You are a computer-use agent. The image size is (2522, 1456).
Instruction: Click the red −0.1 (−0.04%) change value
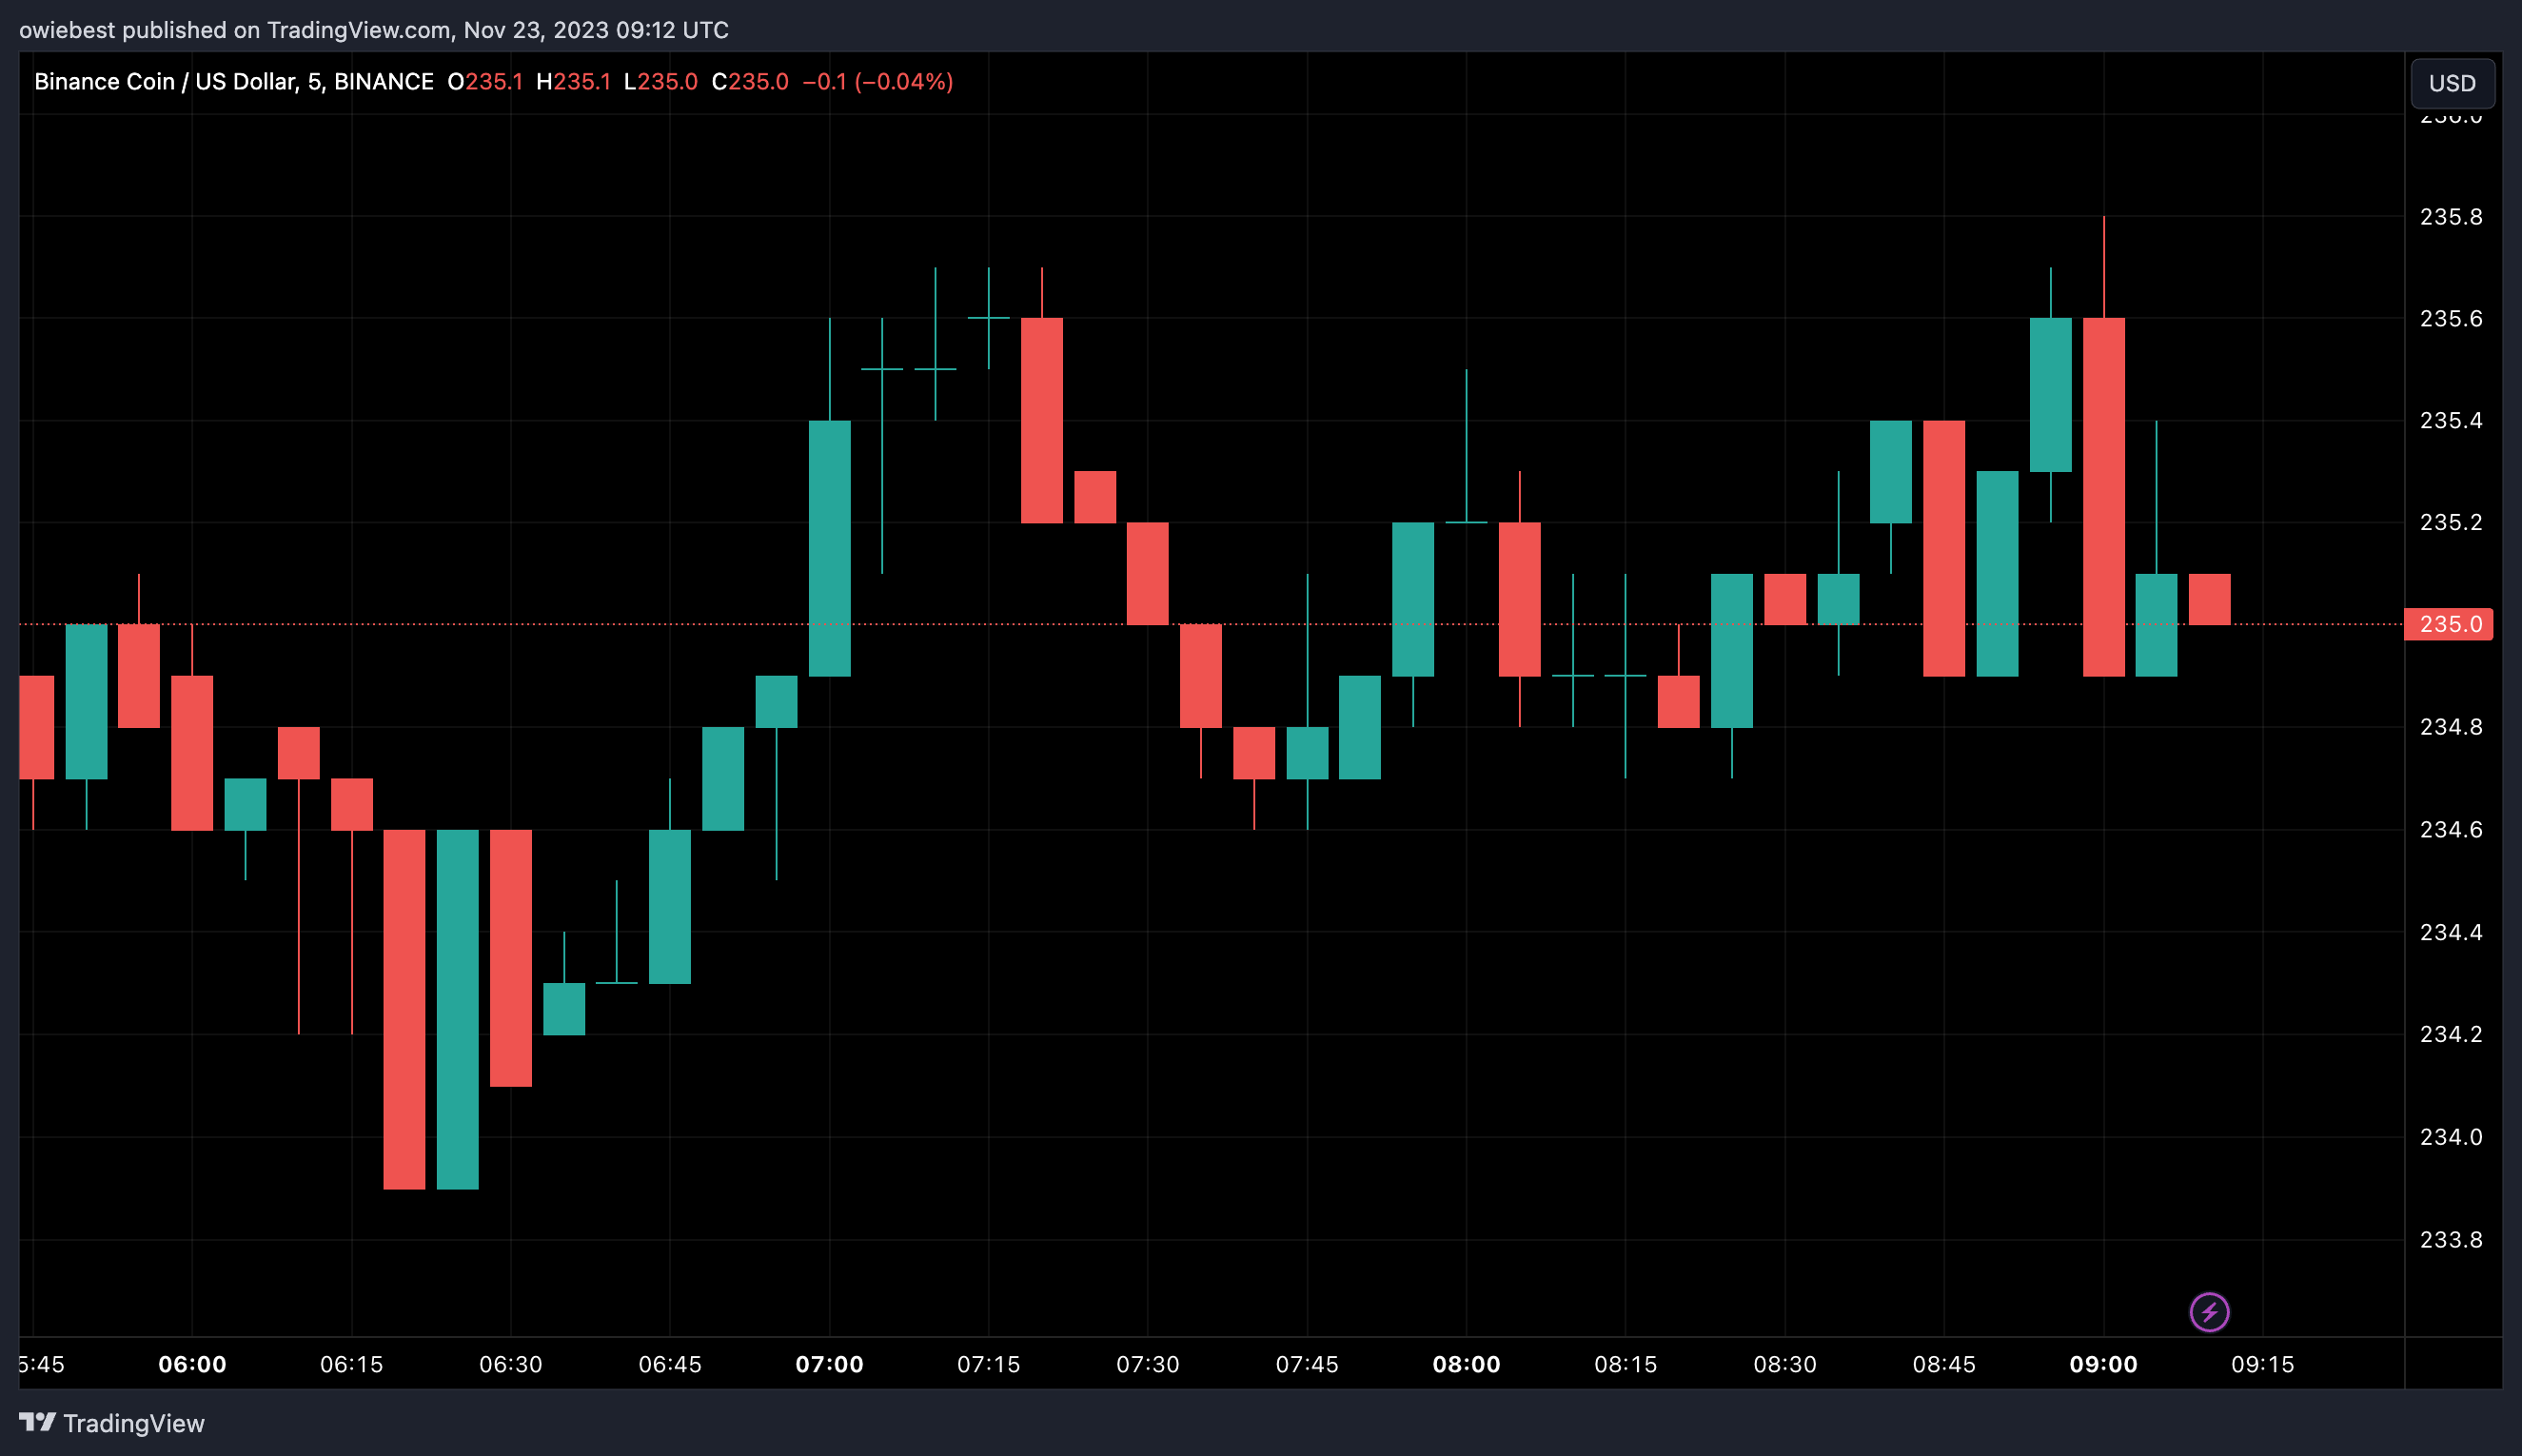click(877, 82)
